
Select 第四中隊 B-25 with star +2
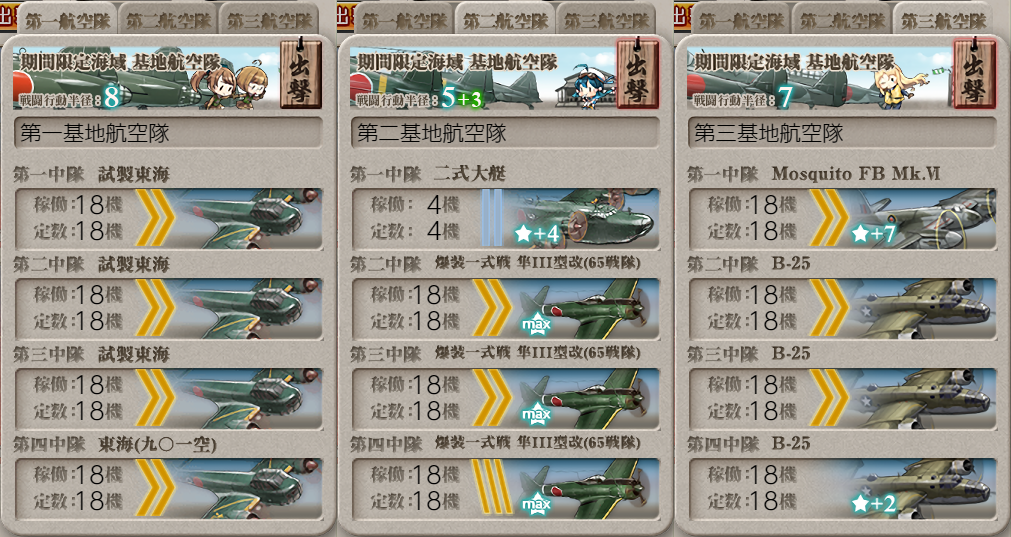click(843, 489)
